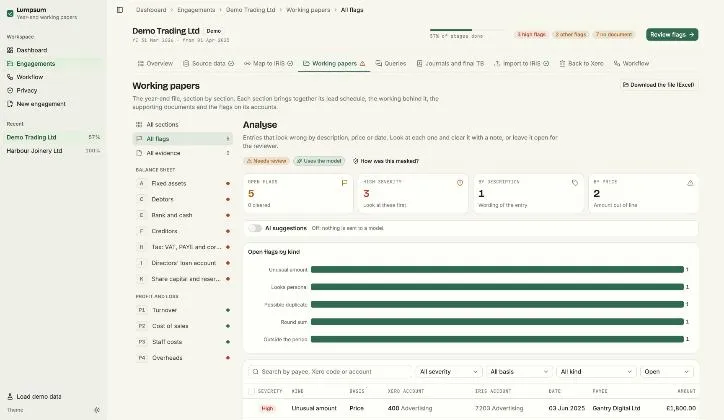The width and height of the screenshot is (724, 420).
Task: Select Staff costs section
Action: pyautogui.click(x=183, y=342)
